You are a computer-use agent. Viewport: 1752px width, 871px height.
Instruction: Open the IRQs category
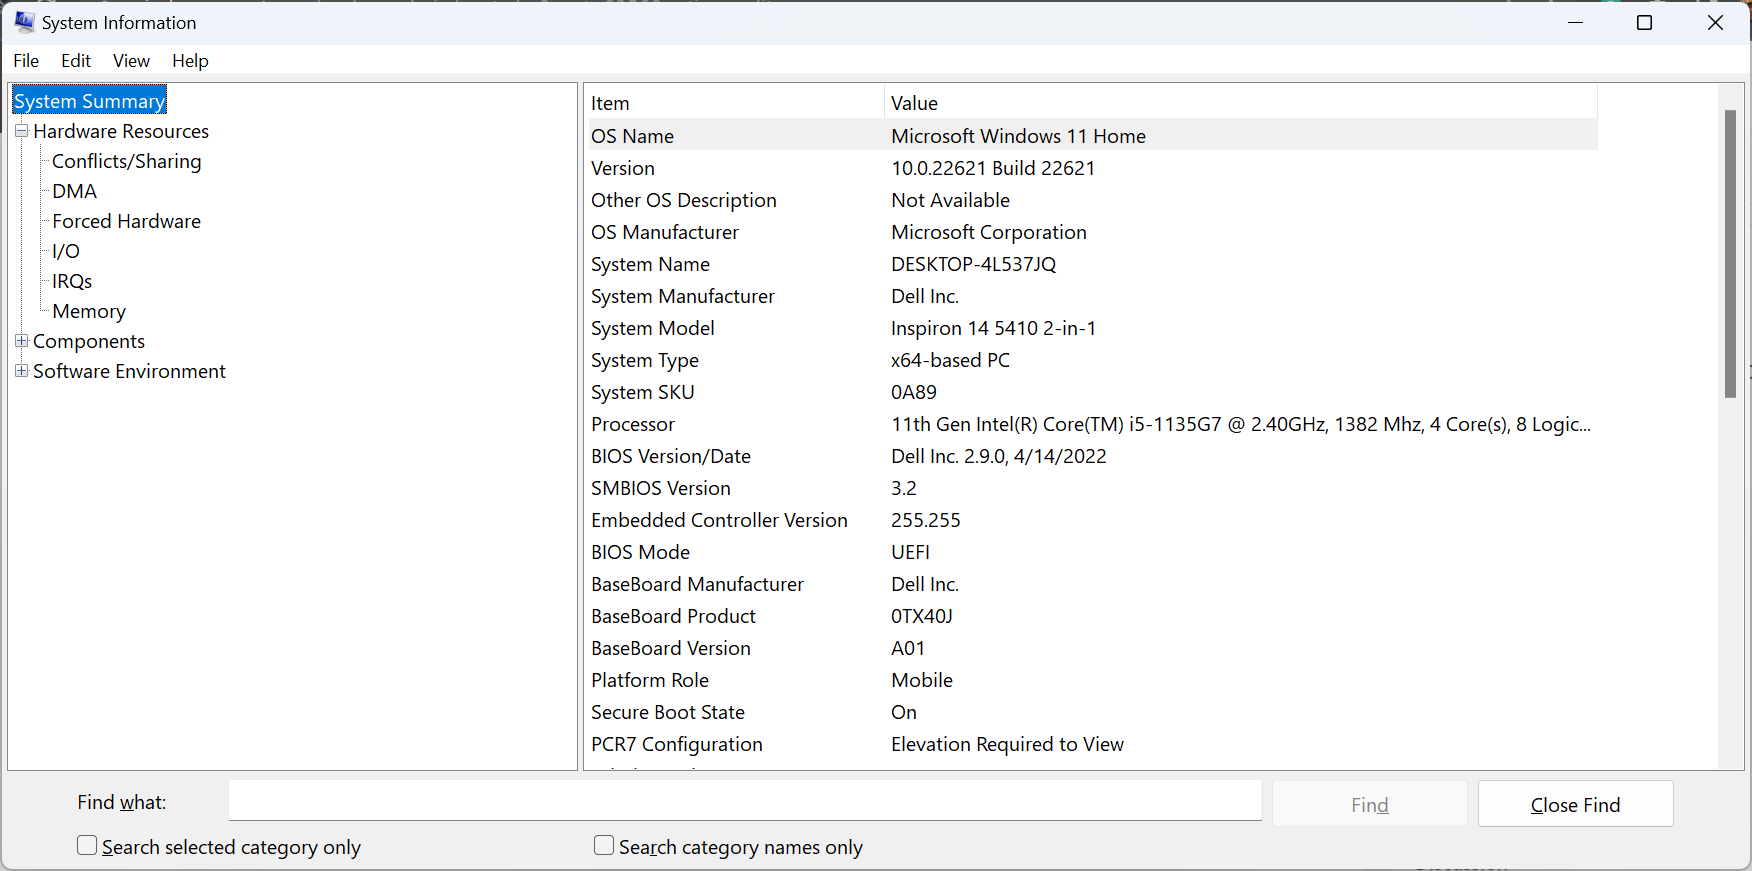(72, 281)
